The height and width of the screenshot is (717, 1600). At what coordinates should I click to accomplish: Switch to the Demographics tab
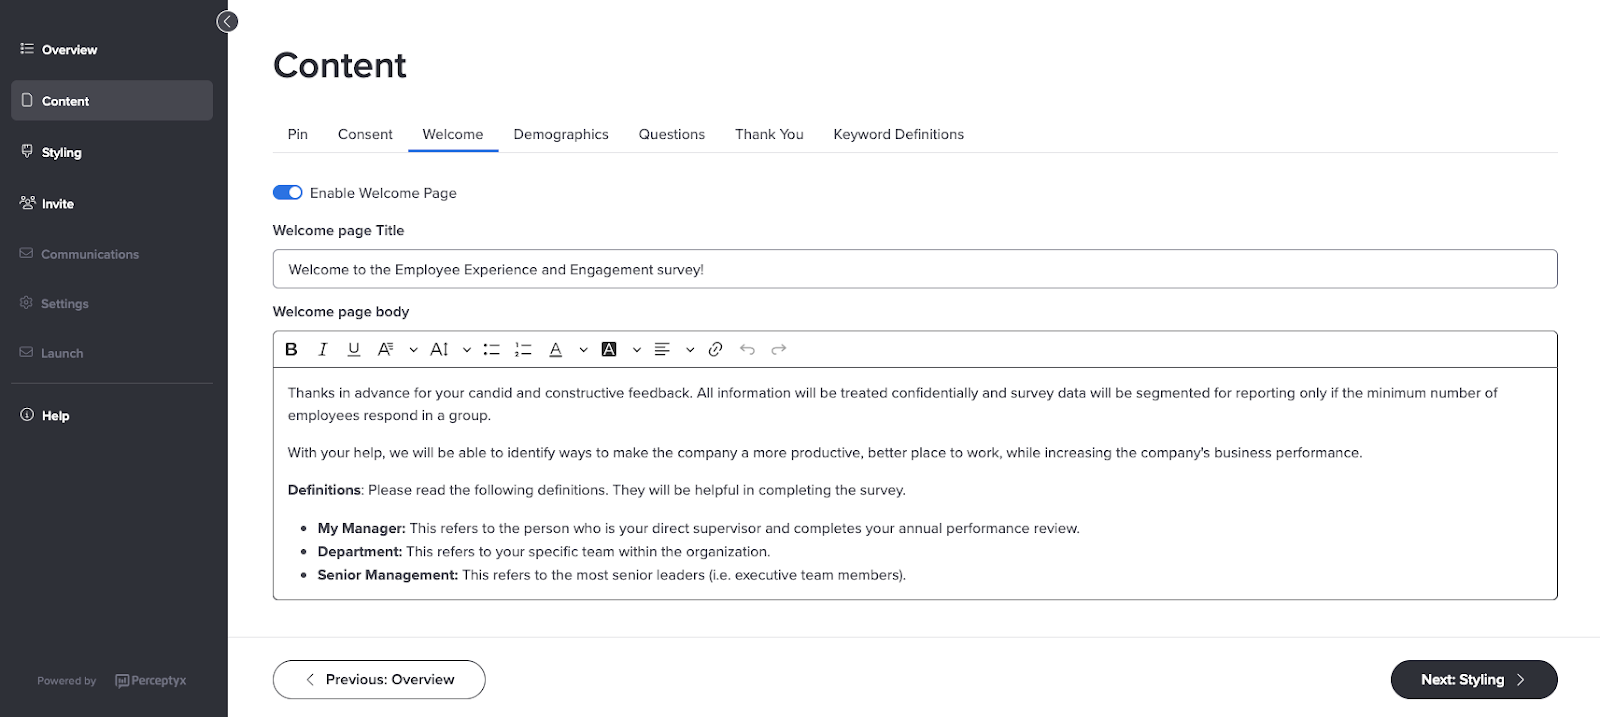point(561,134)
